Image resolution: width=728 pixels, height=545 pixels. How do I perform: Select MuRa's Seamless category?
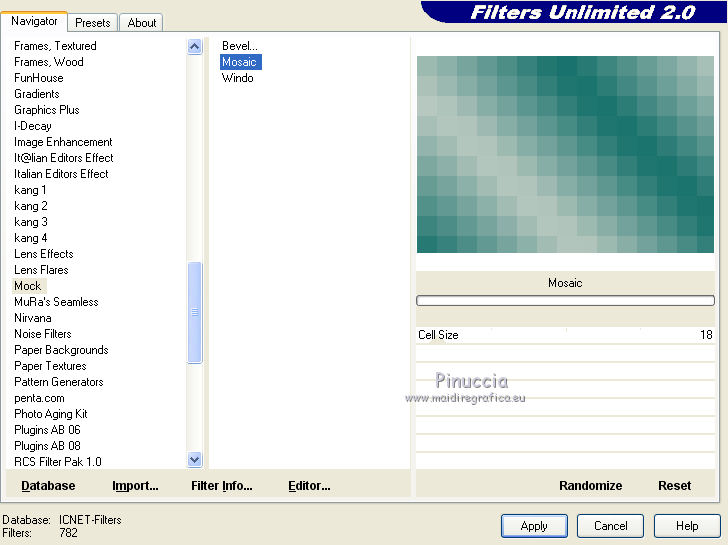pos(56,302)
